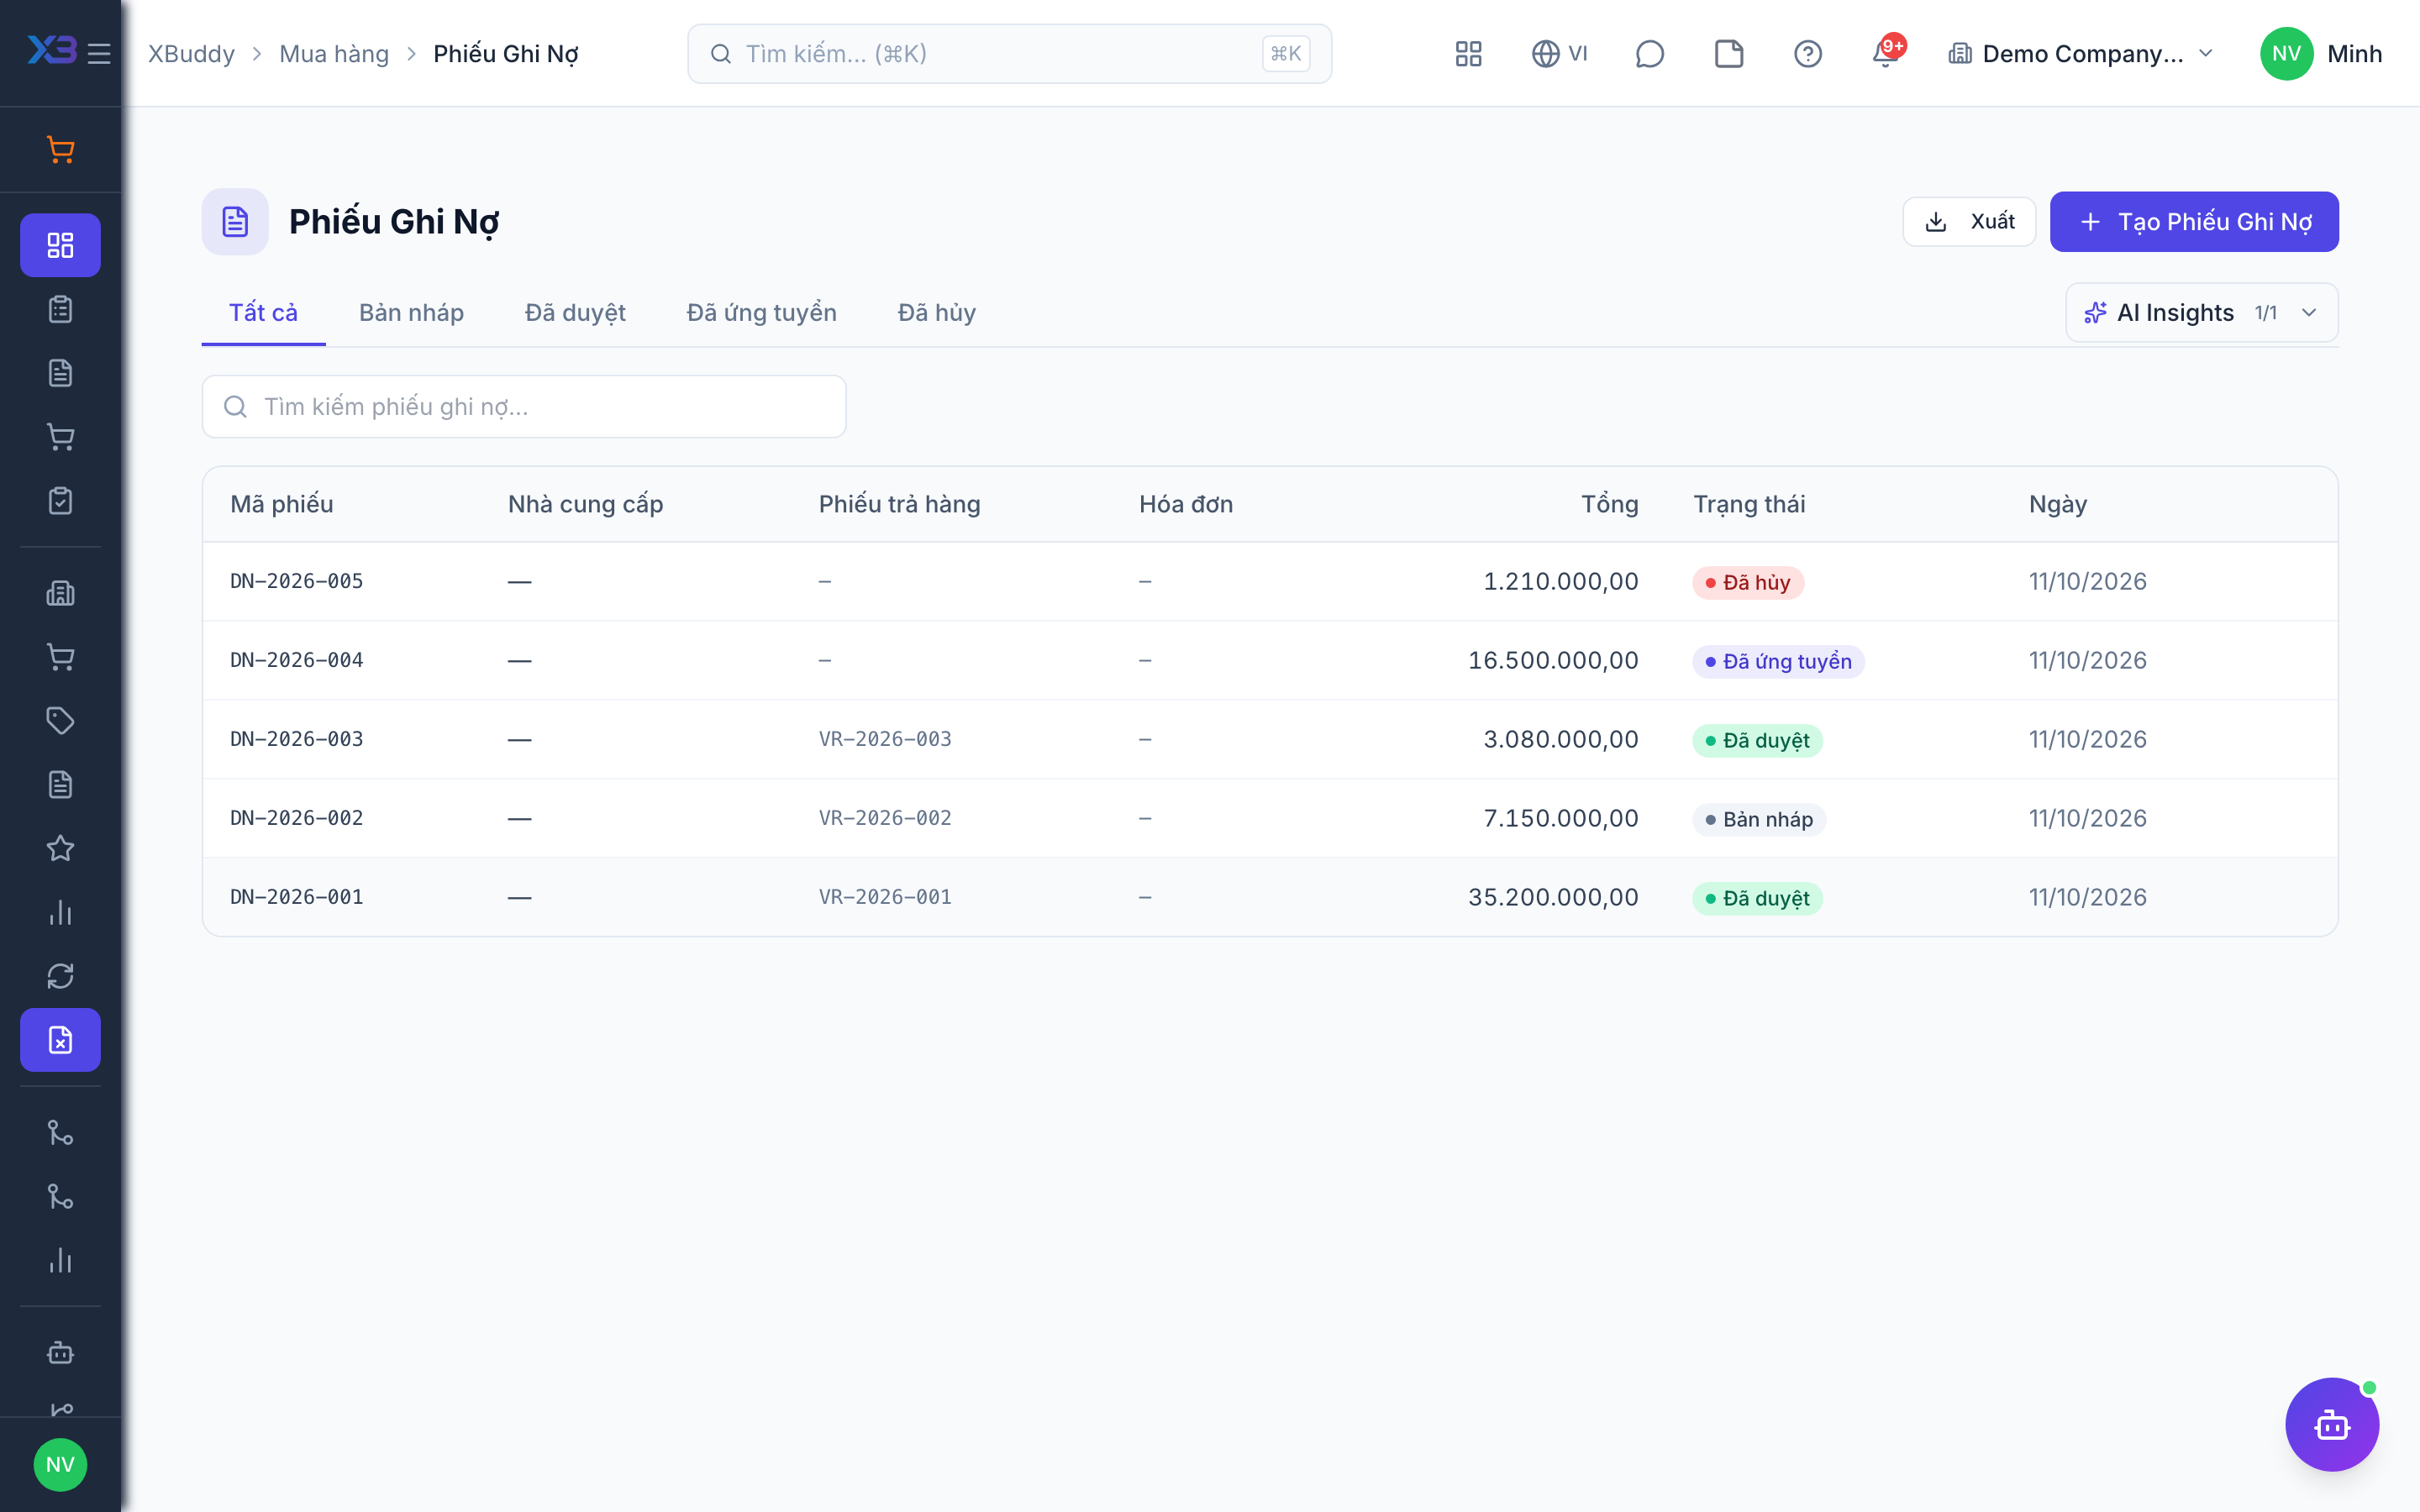Open the sidebar hamburger menu
The height and width of the screenshot is (1512, 2420).
pos(99,53)
